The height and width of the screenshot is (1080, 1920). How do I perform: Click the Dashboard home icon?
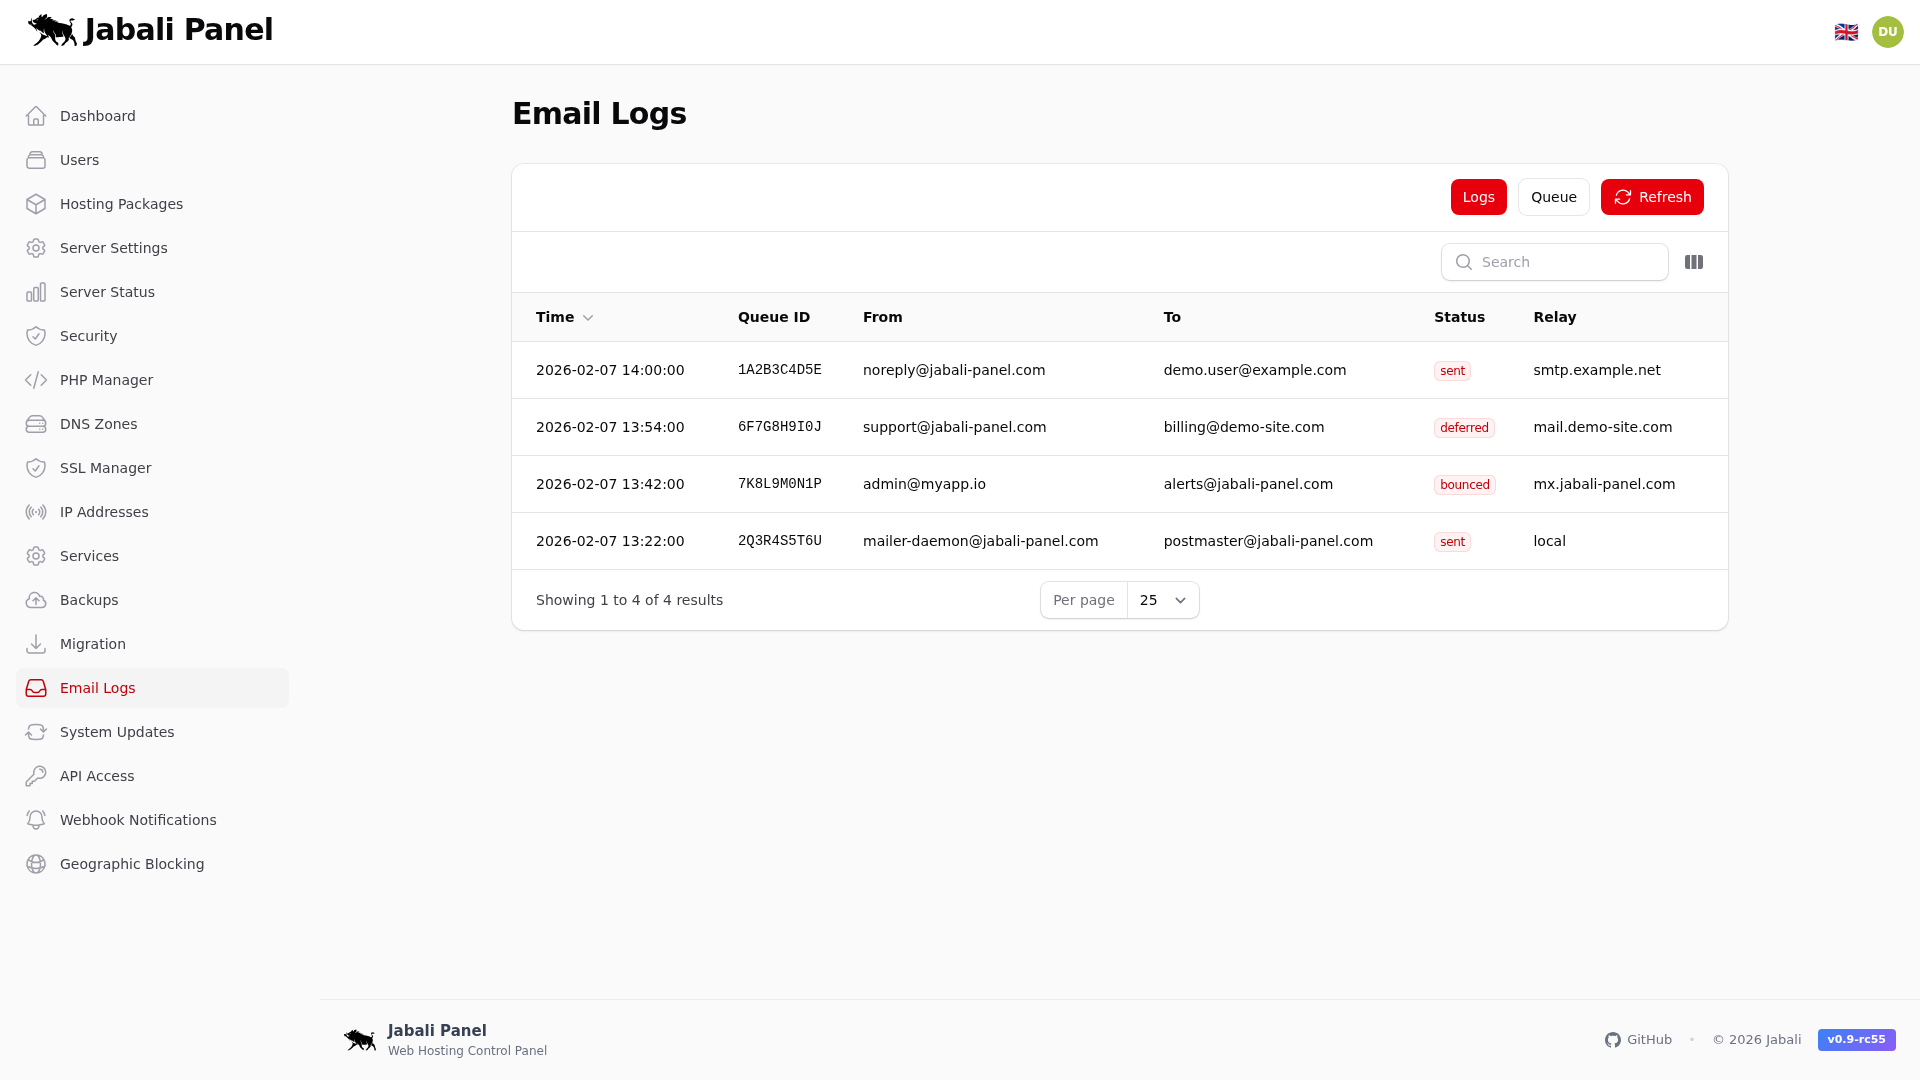click(35, 115)
